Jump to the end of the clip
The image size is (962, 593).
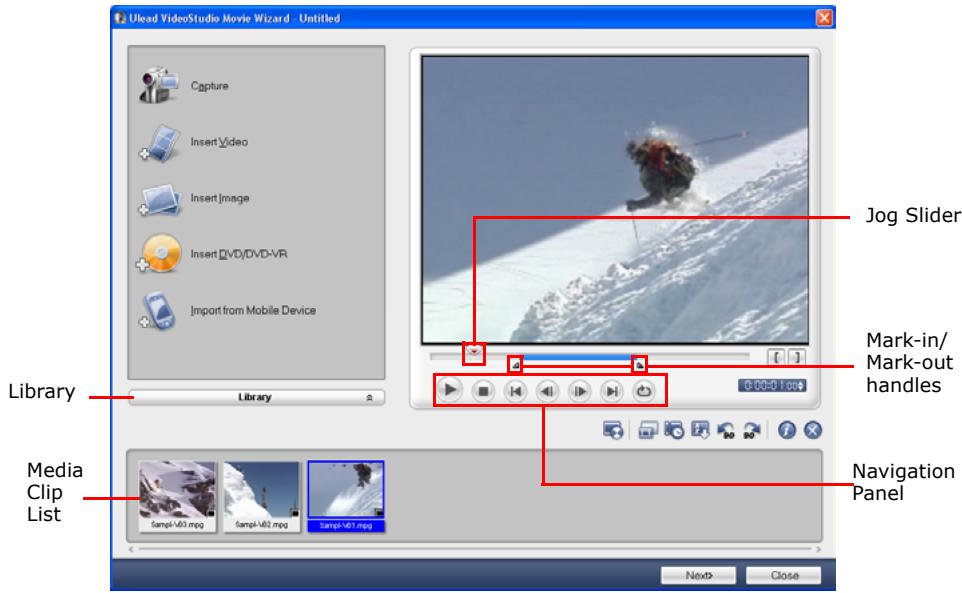click(611, 391)
